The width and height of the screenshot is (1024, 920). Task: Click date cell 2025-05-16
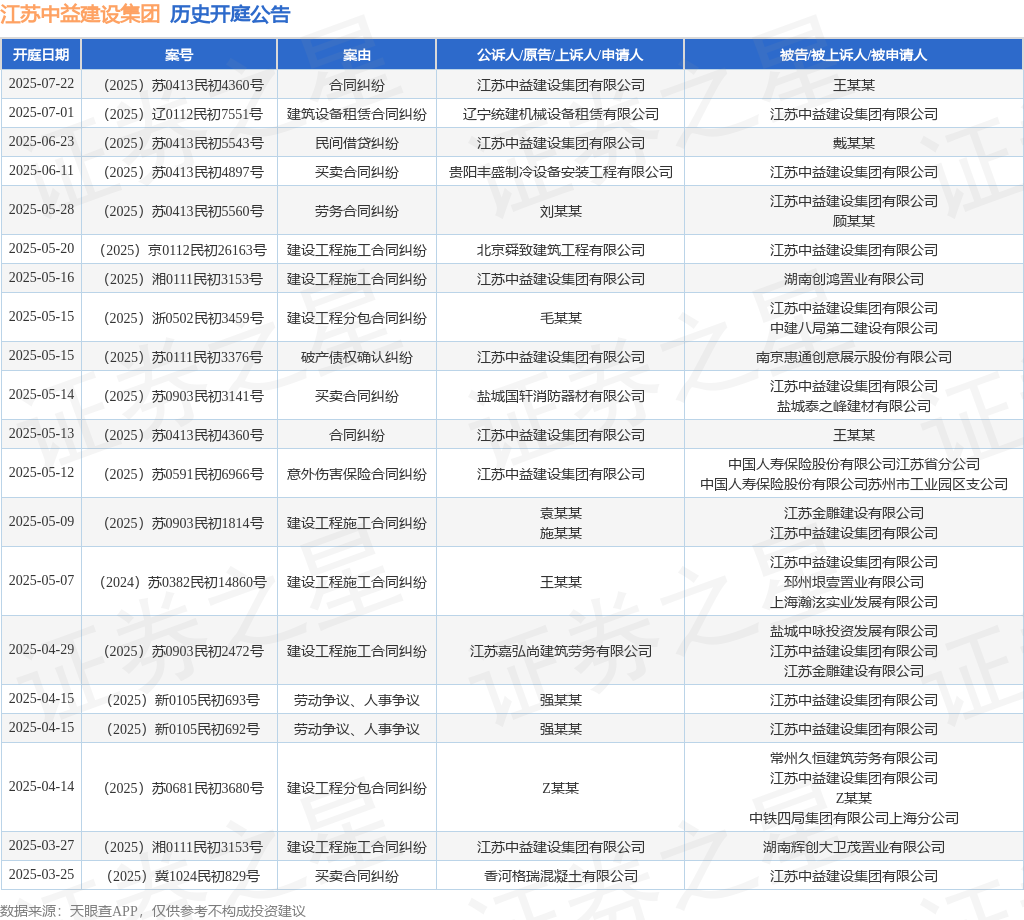pos(41,278)
